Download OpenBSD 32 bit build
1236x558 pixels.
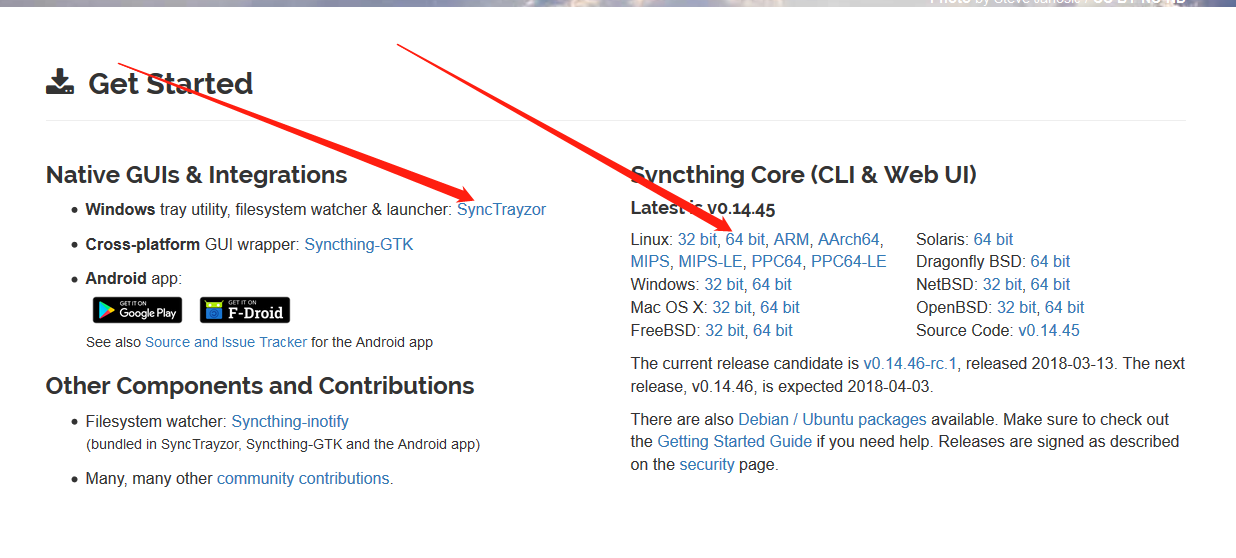point(1017,308)
